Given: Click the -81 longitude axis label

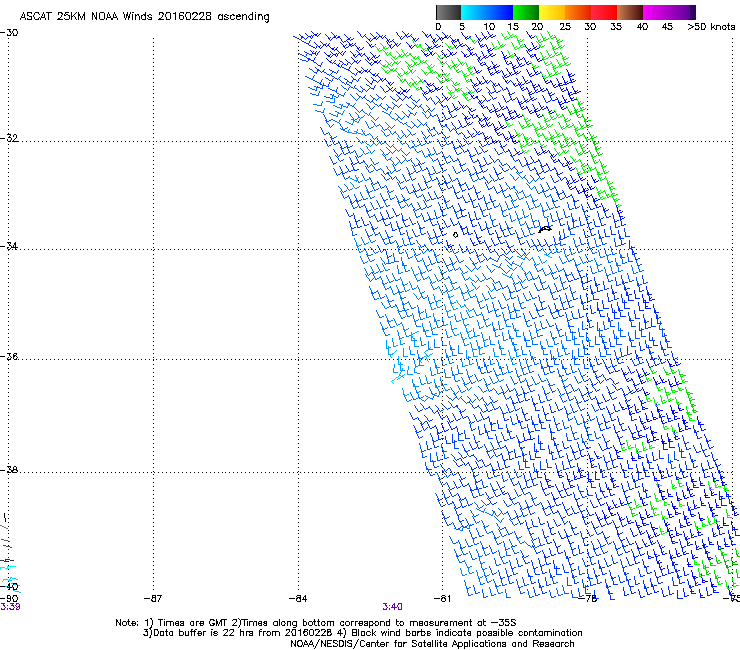Looking at the screenshot, I should 442,599.
